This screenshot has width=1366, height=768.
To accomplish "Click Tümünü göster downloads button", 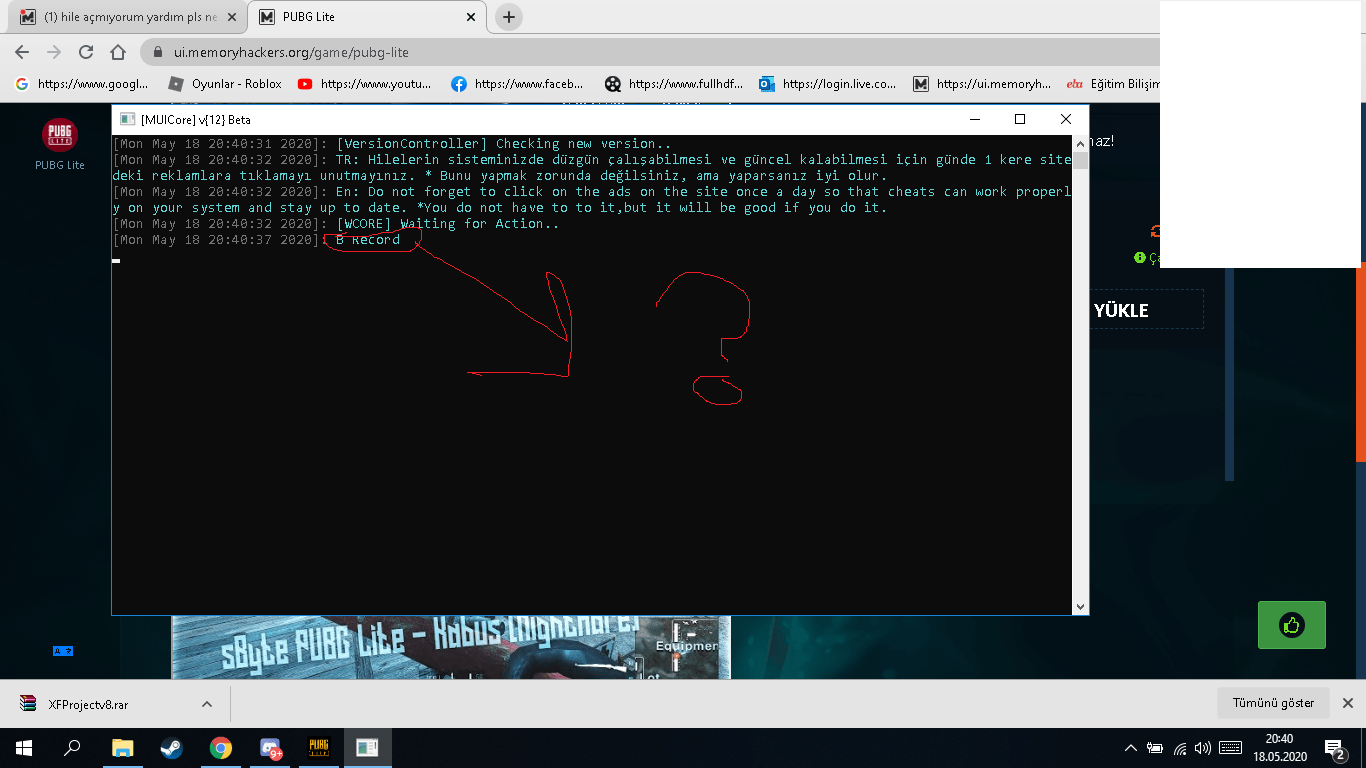I will [x=1273, y=703].
